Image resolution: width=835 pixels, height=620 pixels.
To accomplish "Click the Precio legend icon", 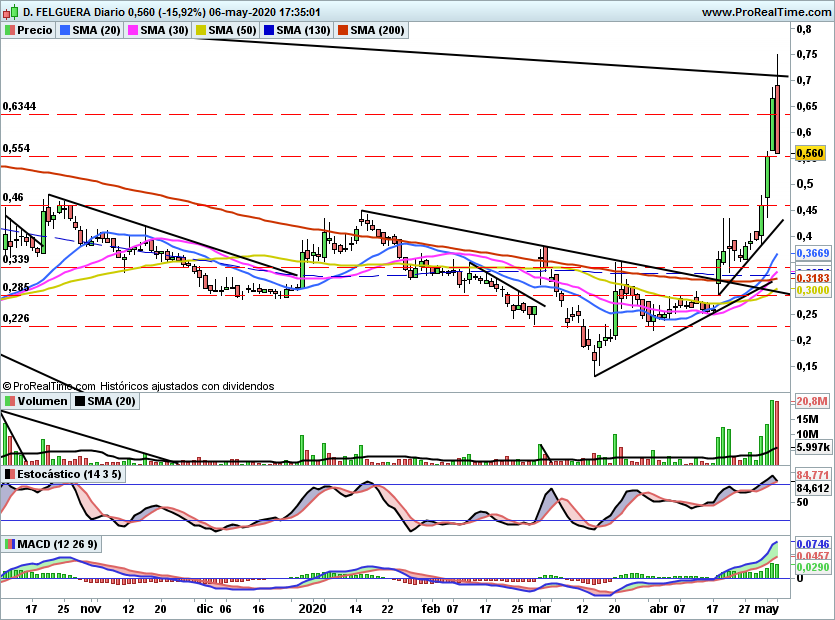I will point(10,30).
